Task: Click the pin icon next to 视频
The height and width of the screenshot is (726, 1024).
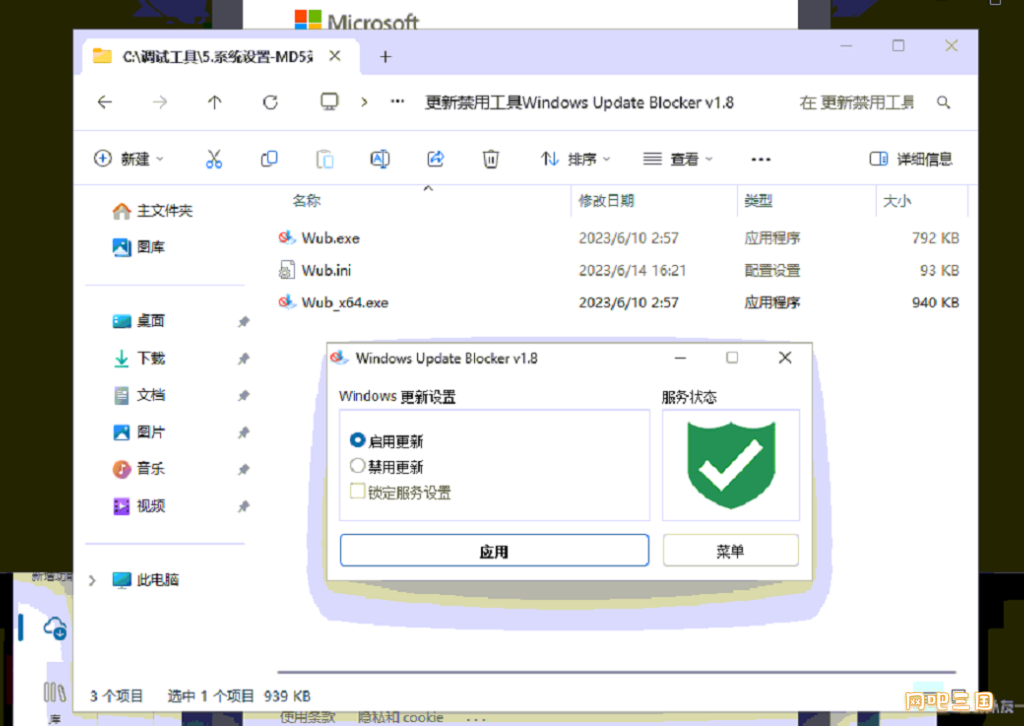Action: [x=244, y=507]
